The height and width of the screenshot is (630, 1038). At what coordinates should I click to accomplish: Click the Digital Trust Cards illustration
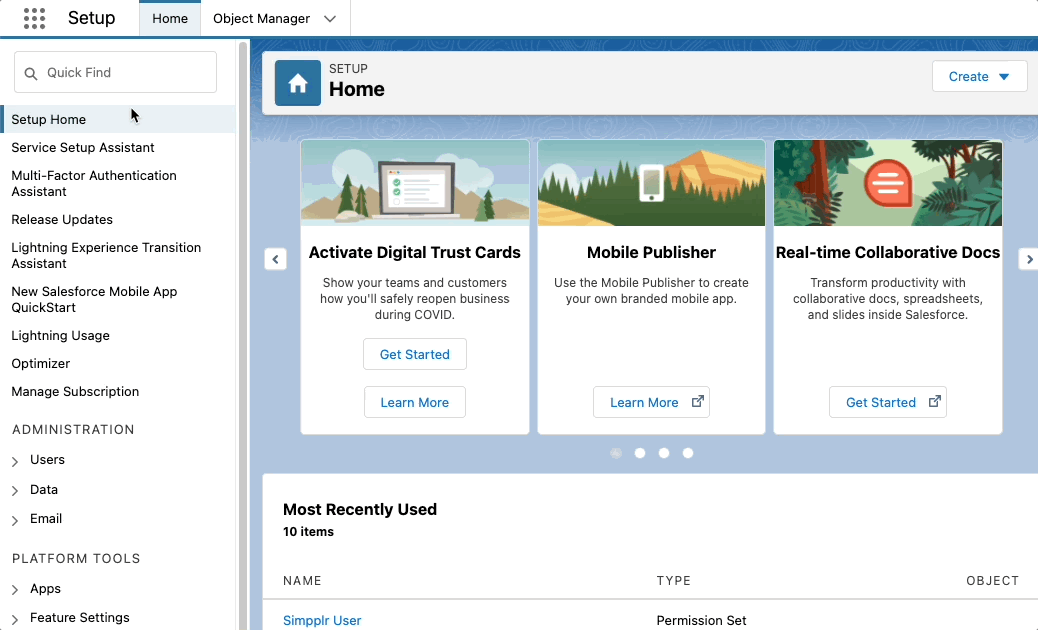[x=415, y=183]
